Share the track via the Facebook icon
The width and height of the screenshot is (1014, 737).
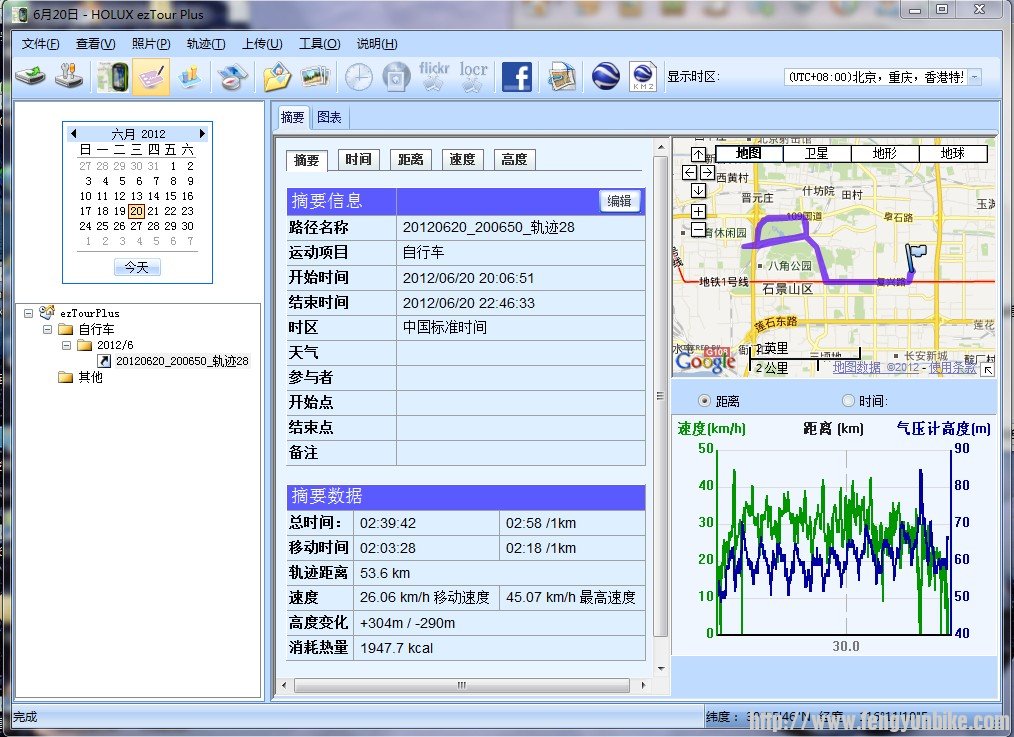[x=517, y=76]
